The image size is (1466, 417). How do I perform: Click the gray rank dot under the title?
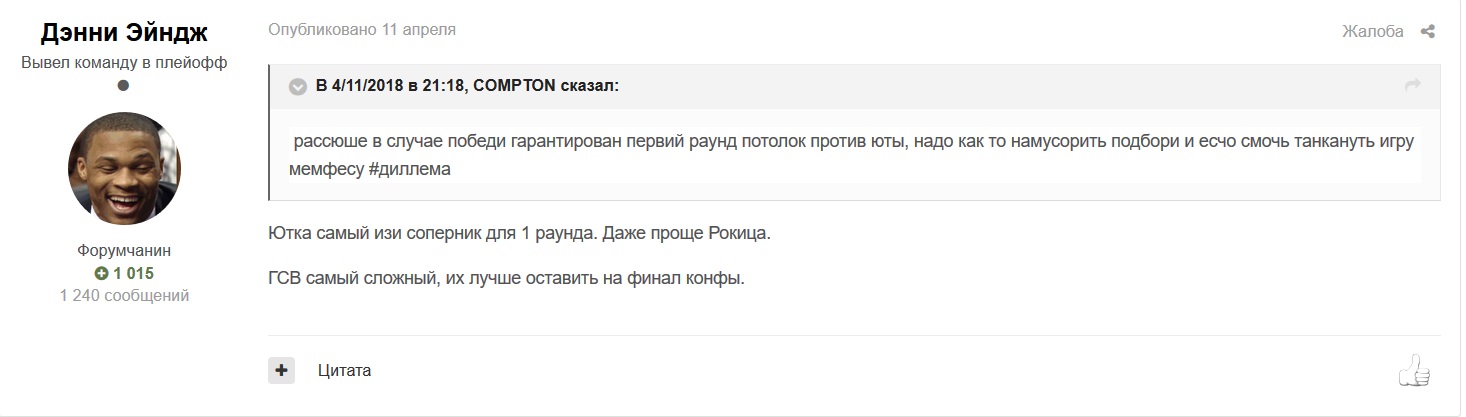(x=124, y=86)
